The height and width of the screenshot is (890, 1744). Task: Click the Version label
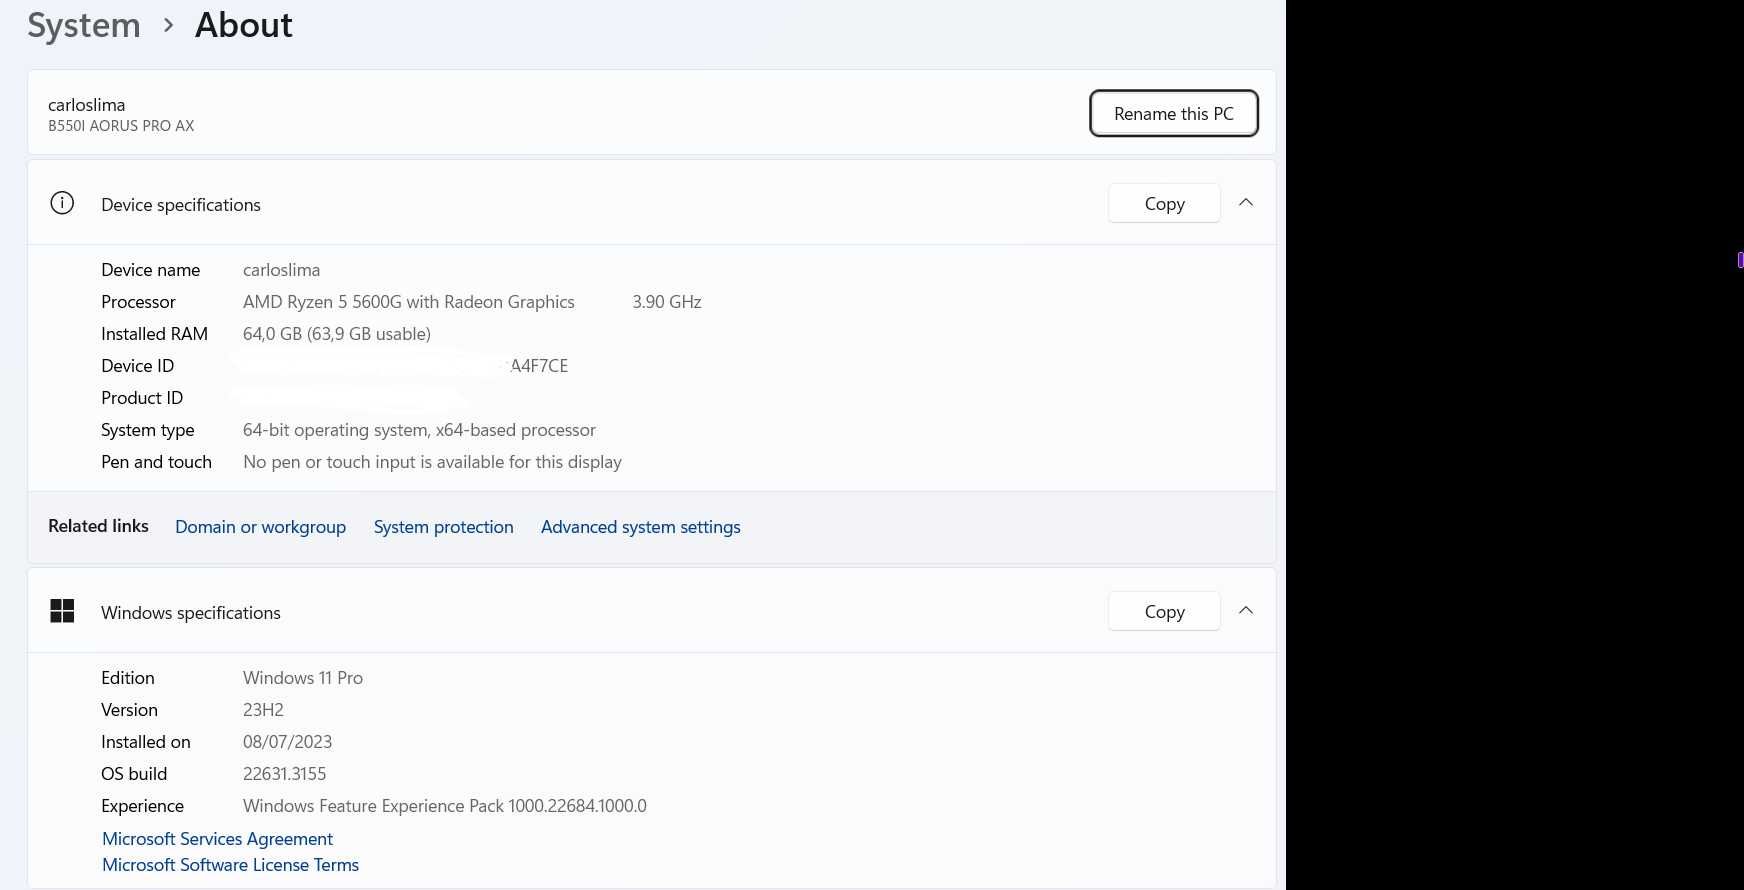[x=129, y=710]
